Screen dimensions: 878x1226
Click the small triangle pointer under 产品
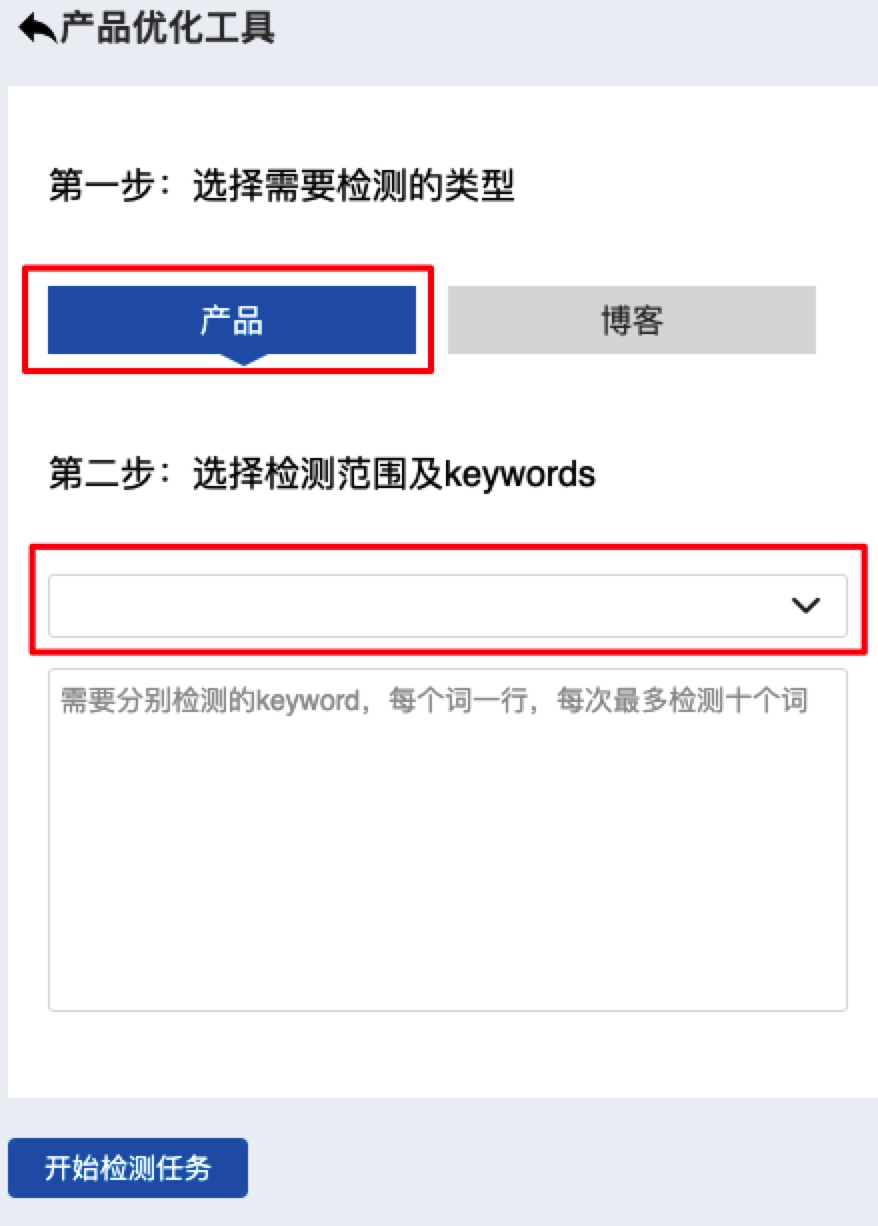click(x=242, y=360)
